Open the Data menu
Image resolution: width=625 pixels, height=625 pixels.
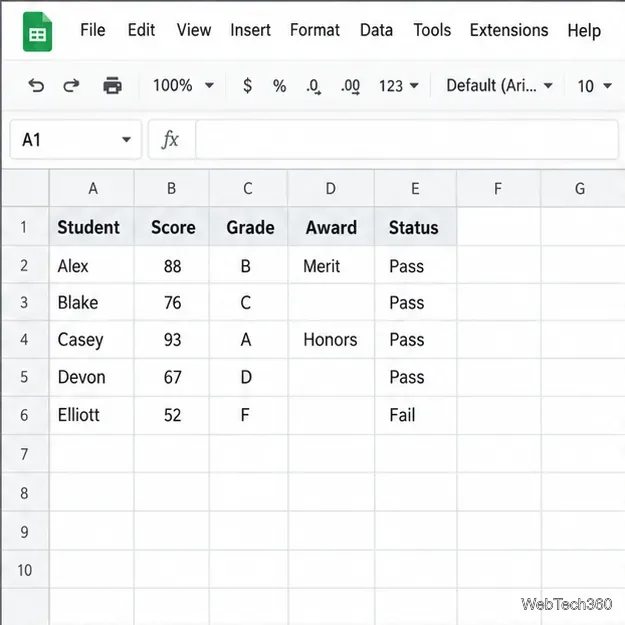pyautogui.click(x=376, y=30)
